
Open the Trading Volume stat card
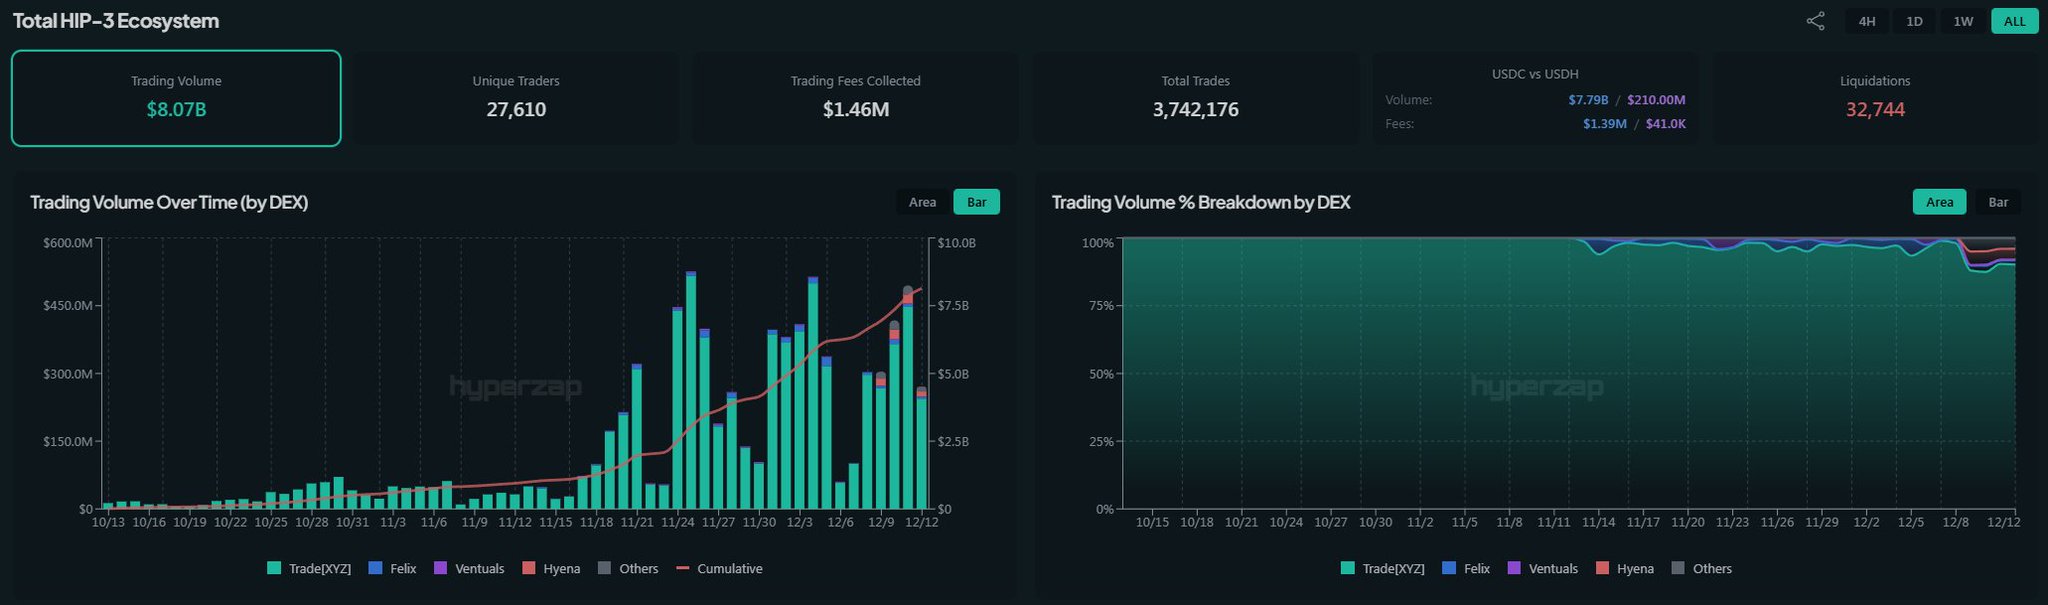[176, 98]
